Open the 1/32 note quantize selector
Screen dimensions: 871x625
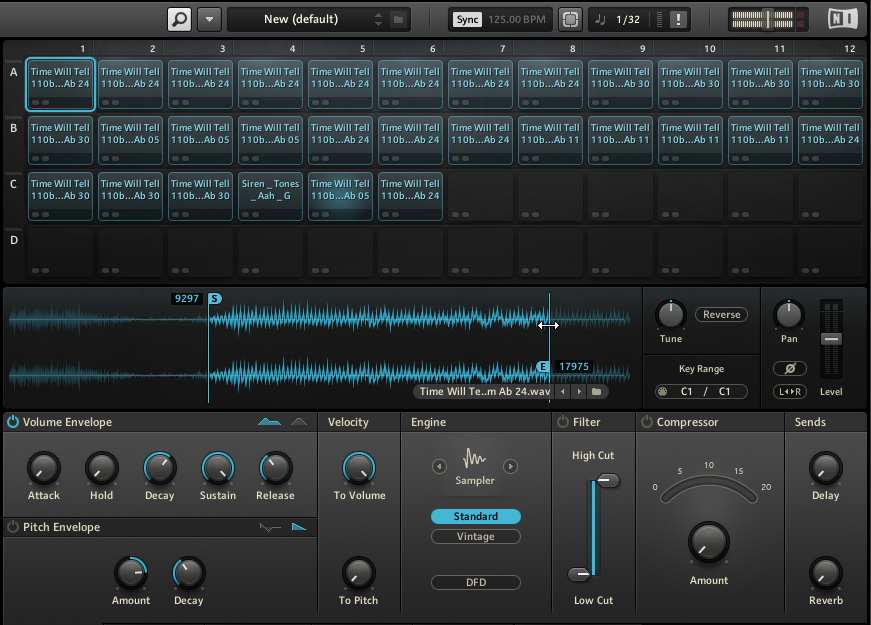[627, 19]
